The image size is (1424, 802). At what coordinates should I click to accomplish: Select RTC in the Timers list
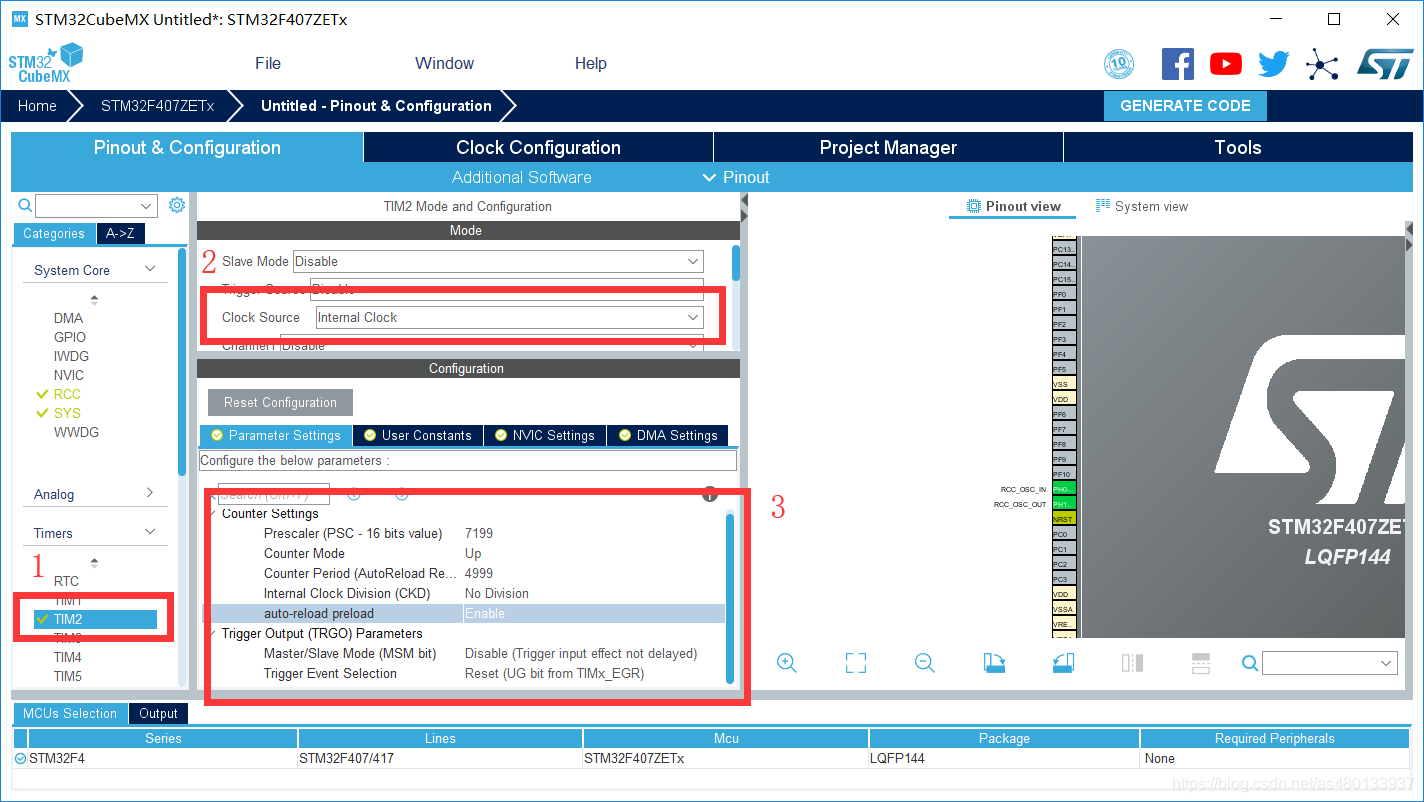[66, 581]
